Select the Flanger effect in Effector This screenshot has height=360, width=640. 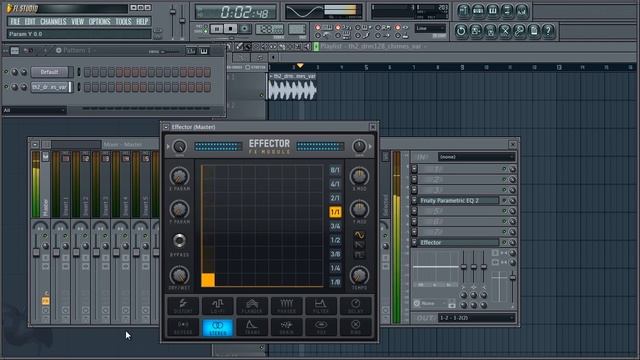[252, 306]
